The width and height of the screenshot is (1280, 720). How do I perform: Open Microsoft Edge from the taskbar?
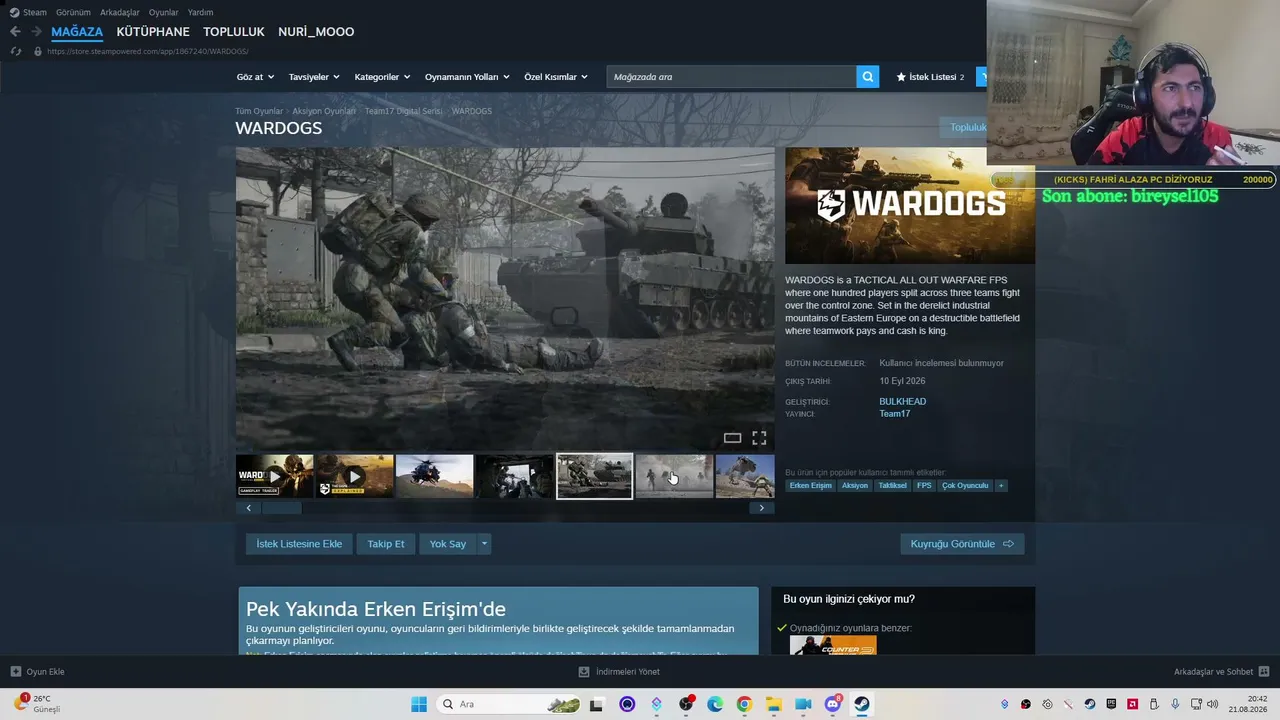coord(715,704)
